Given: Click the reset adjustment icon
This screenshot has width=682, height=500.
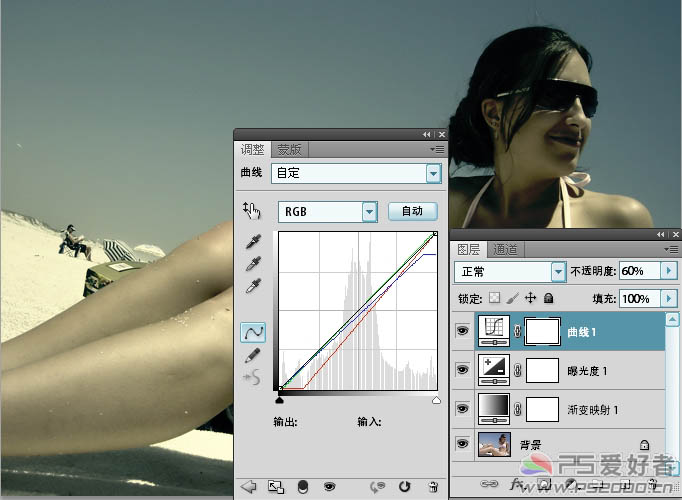Looking at the screenshot, I should point(405,487).
